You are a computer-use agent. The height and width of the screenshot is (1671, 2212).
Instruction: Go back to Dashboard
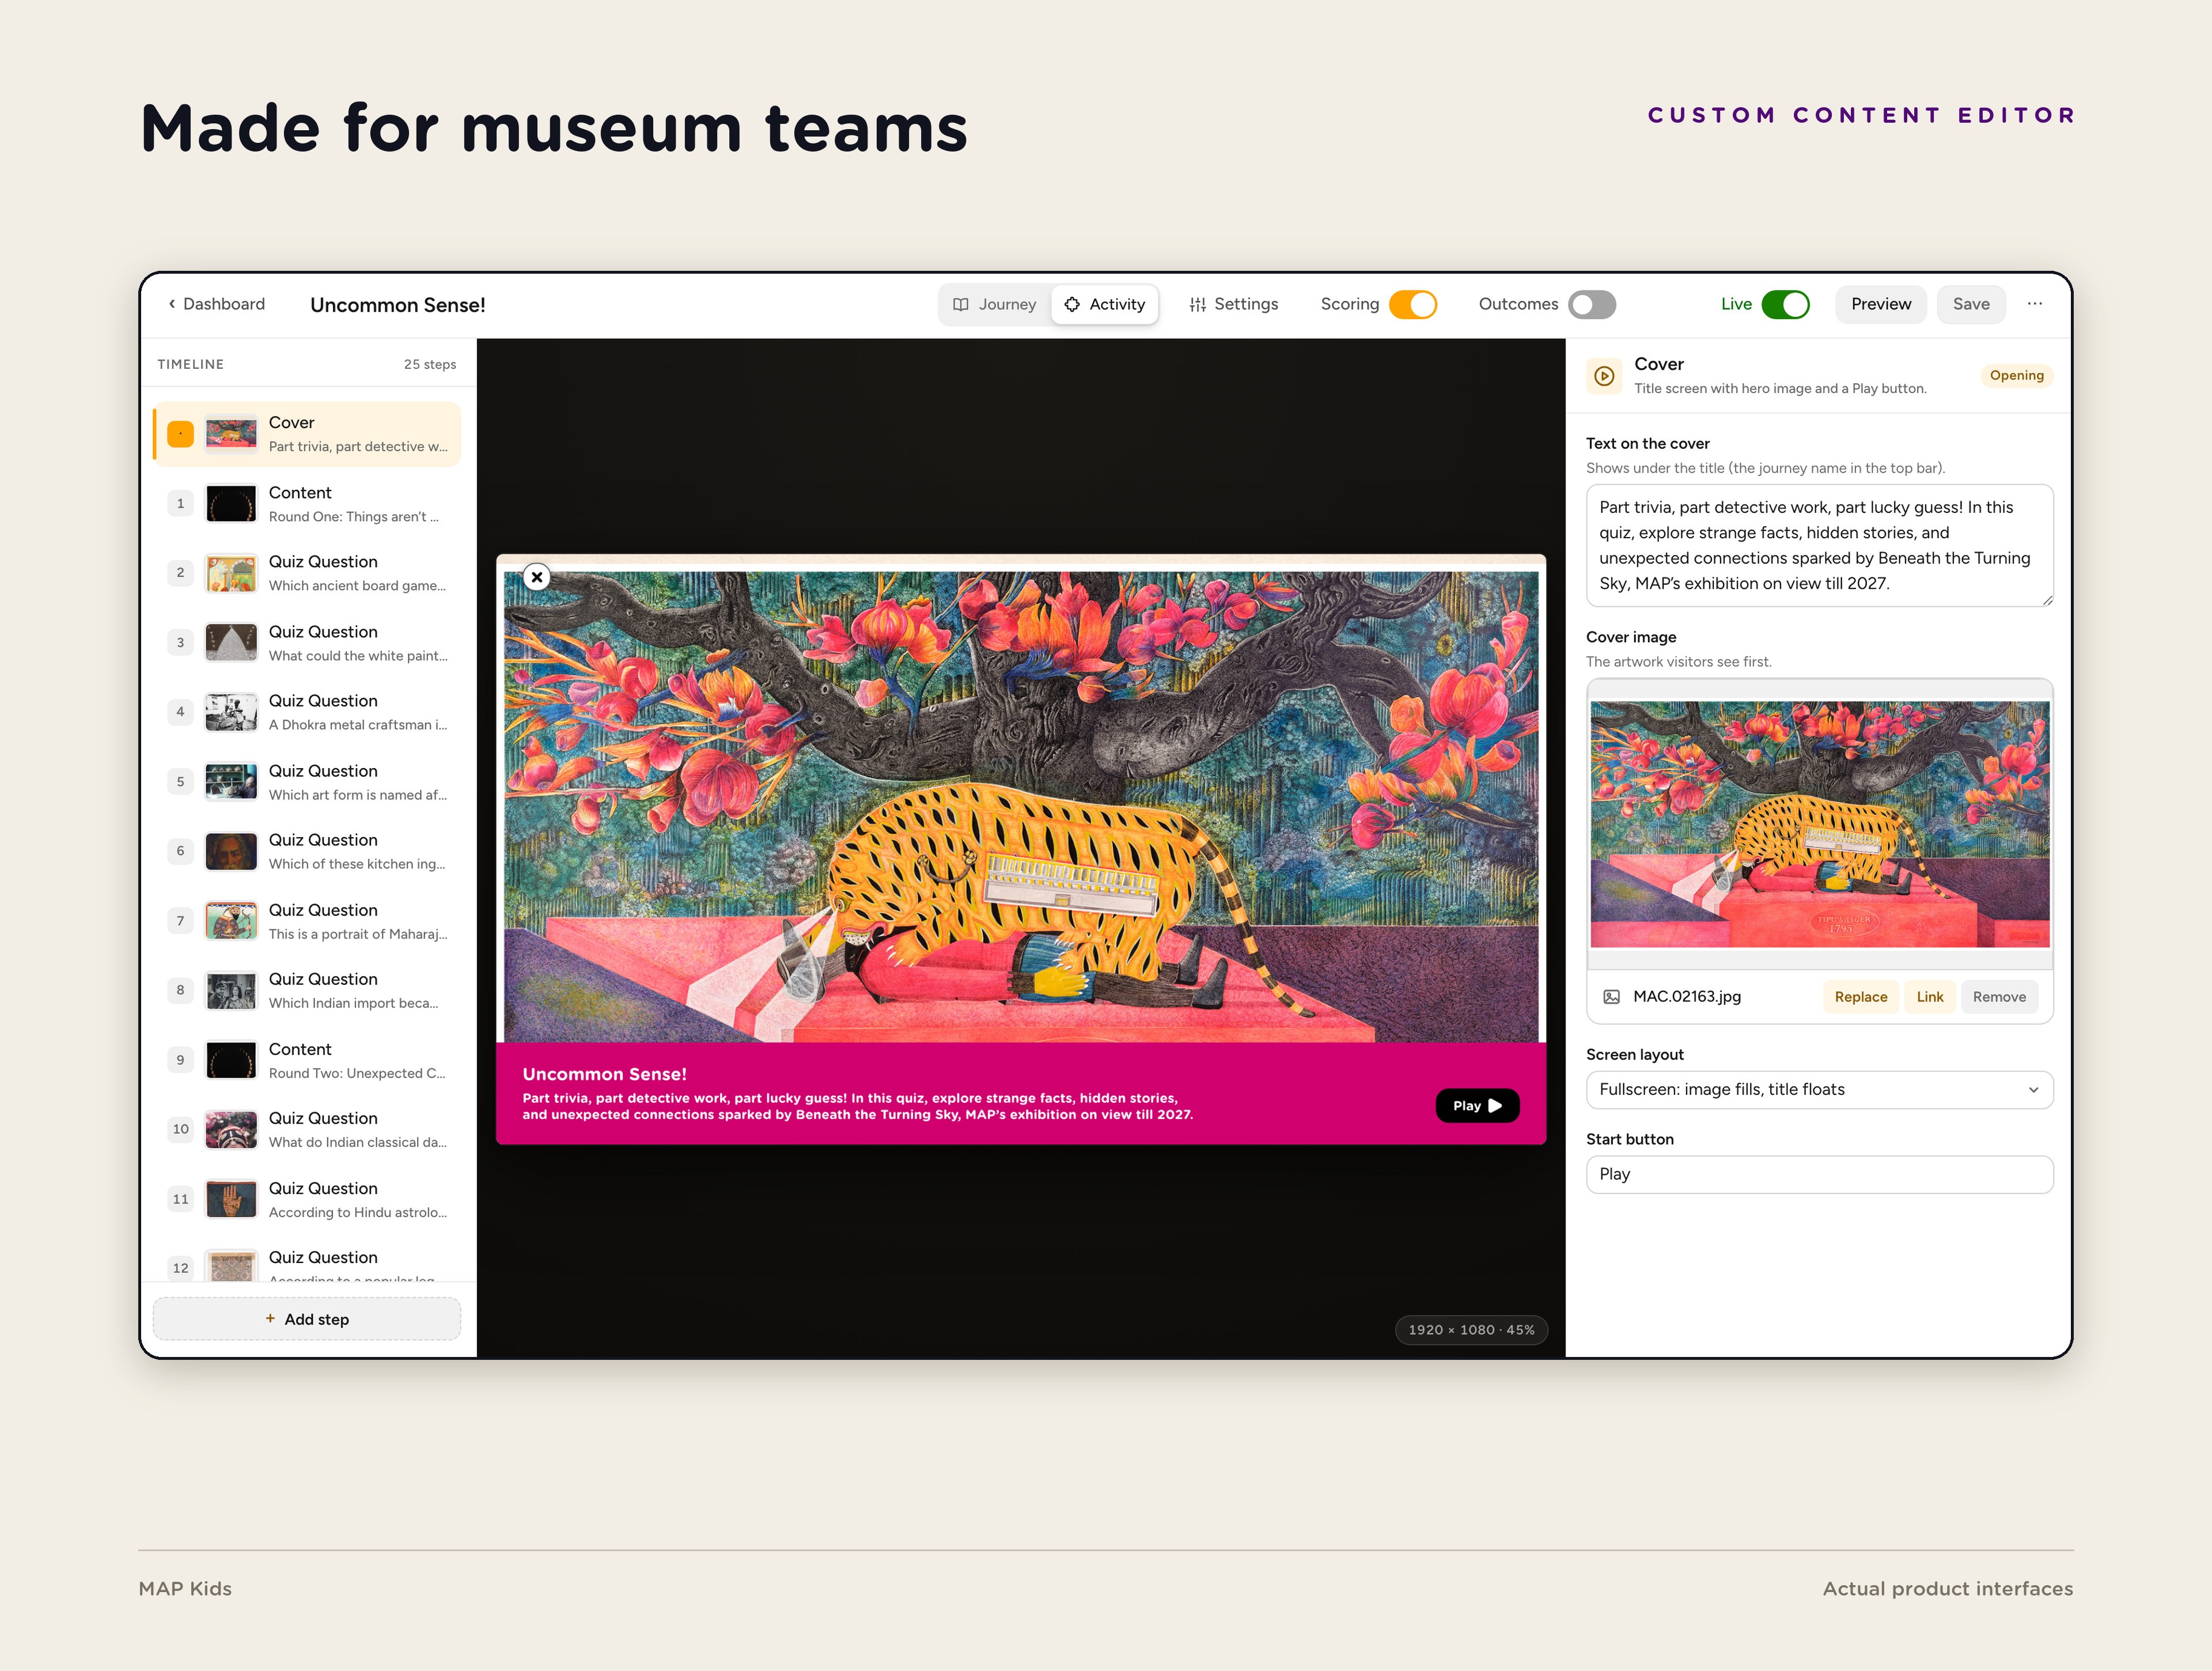pos(216,304)
